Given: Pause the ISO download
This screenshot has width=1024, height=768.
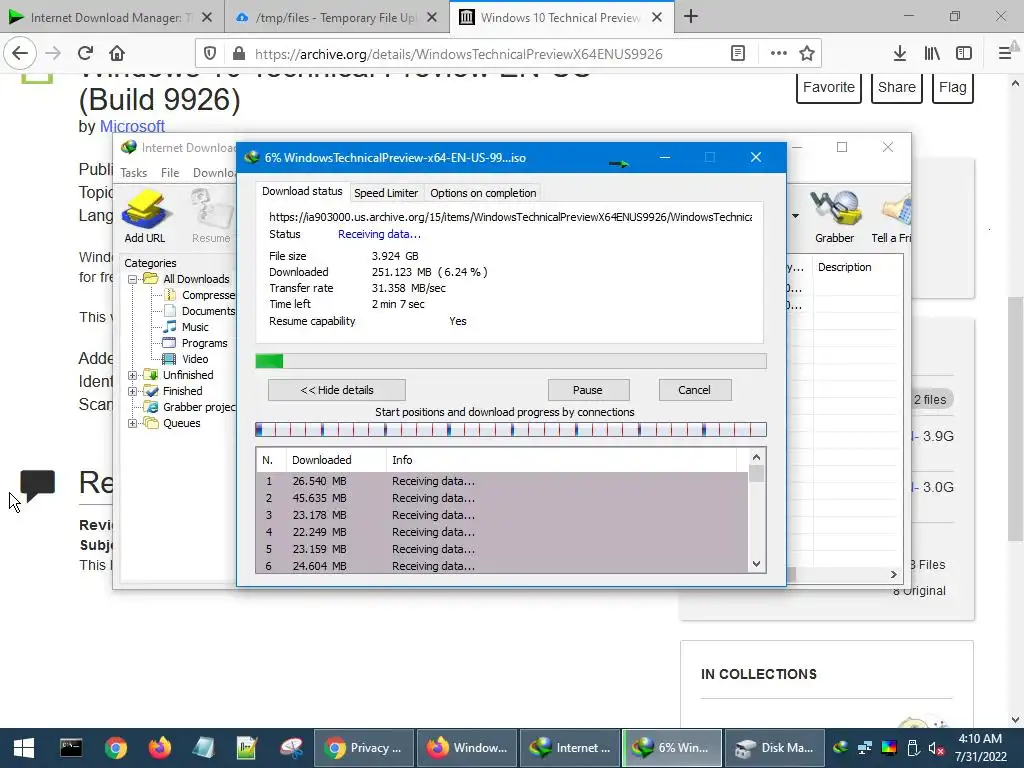Looking at the screenshot, I should pos(588,390).
